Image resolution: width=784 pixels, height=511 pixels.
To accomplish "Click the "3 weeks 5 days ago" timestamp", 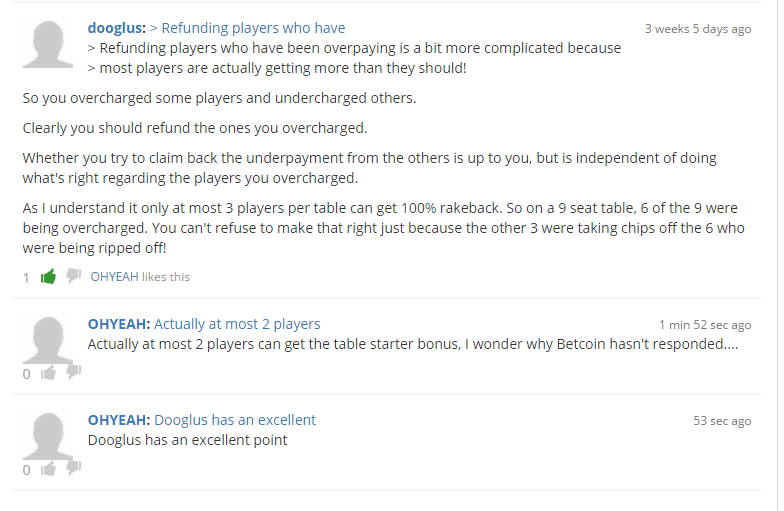I will coord(698,29).
